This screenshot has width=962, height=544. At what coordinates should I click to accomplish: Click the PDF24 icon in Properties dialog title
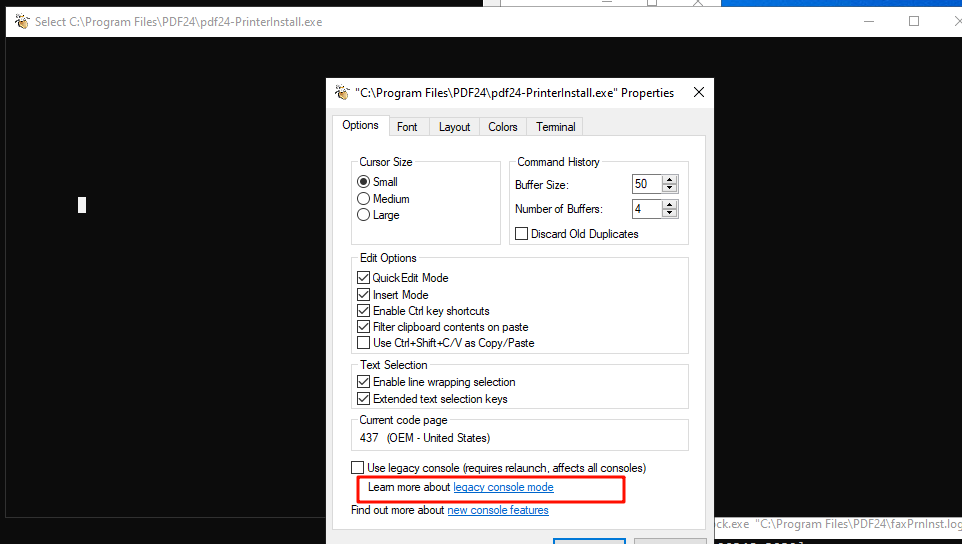342,92
